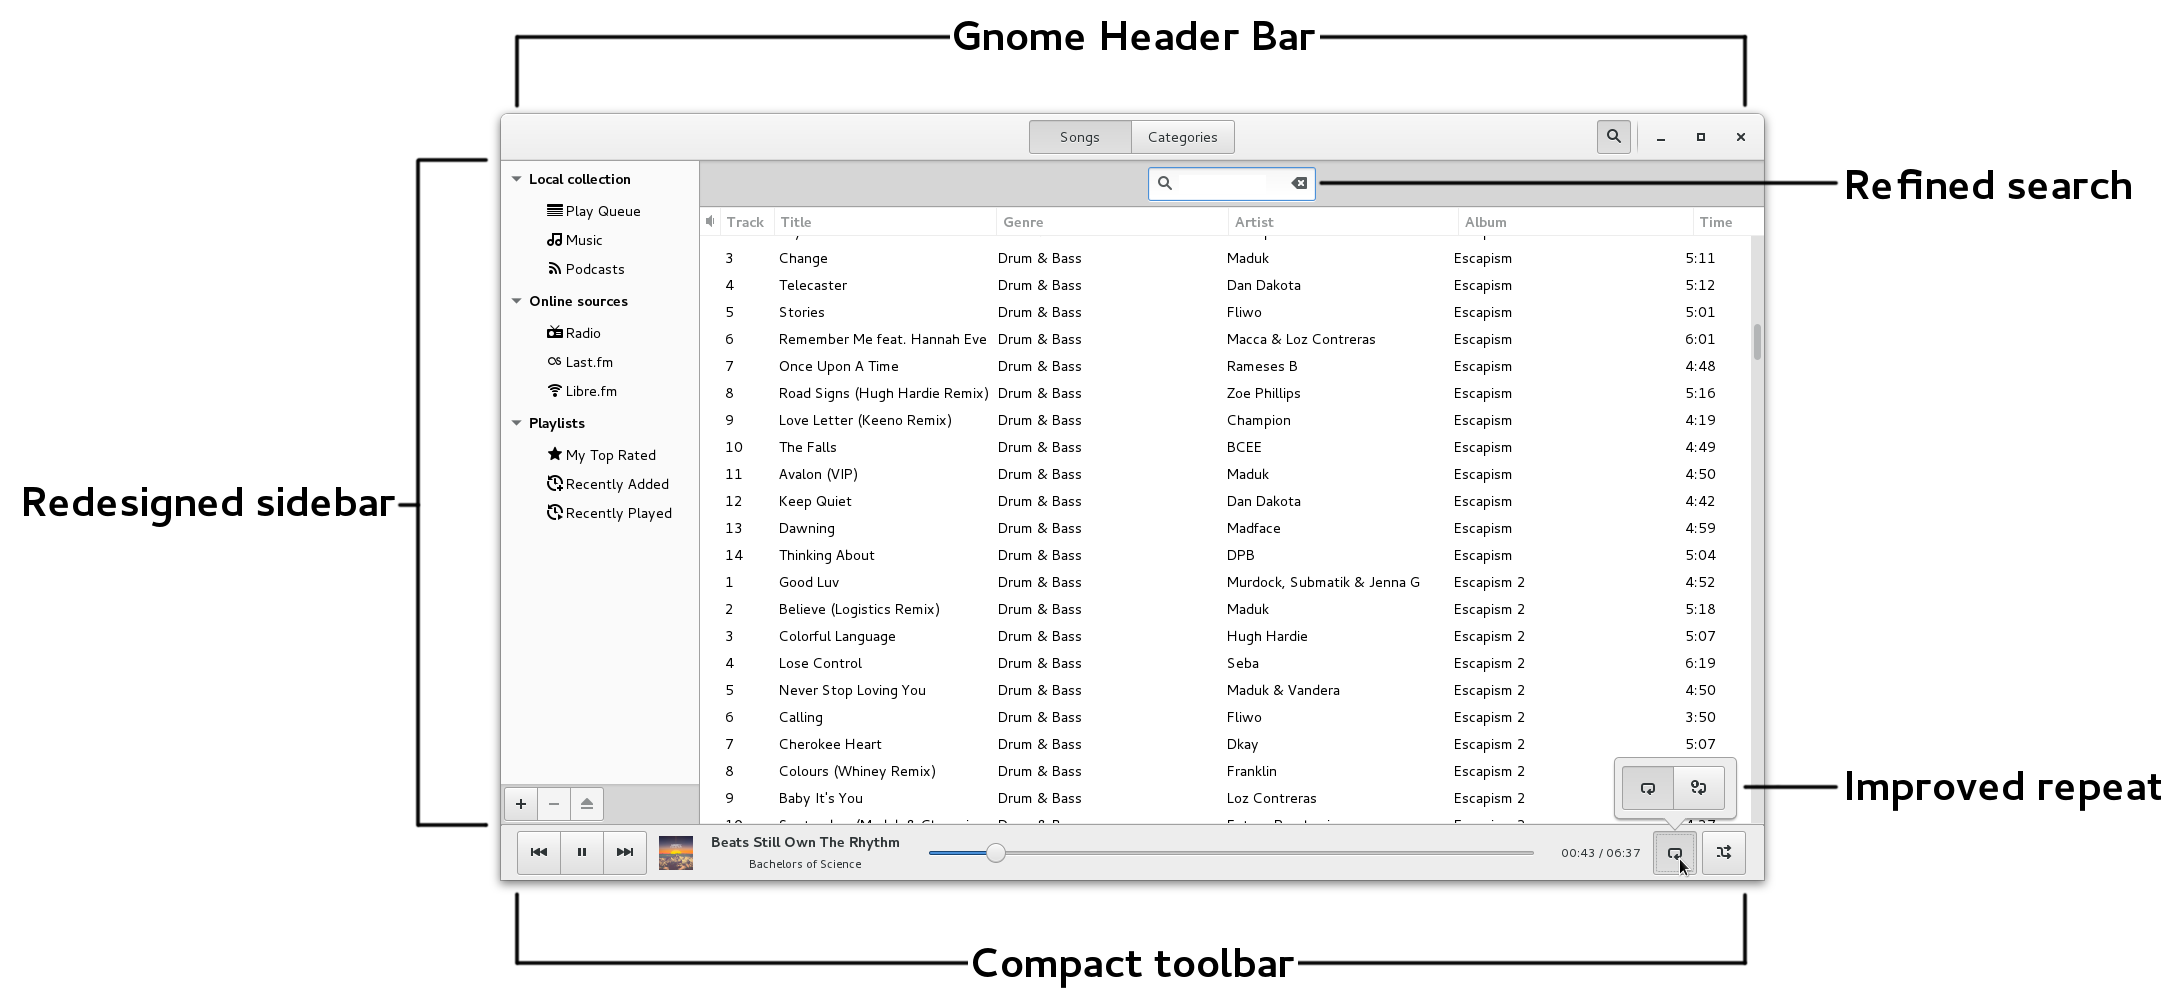
Task: Collapse the Online sources section
Action: [x=516, y=300]
